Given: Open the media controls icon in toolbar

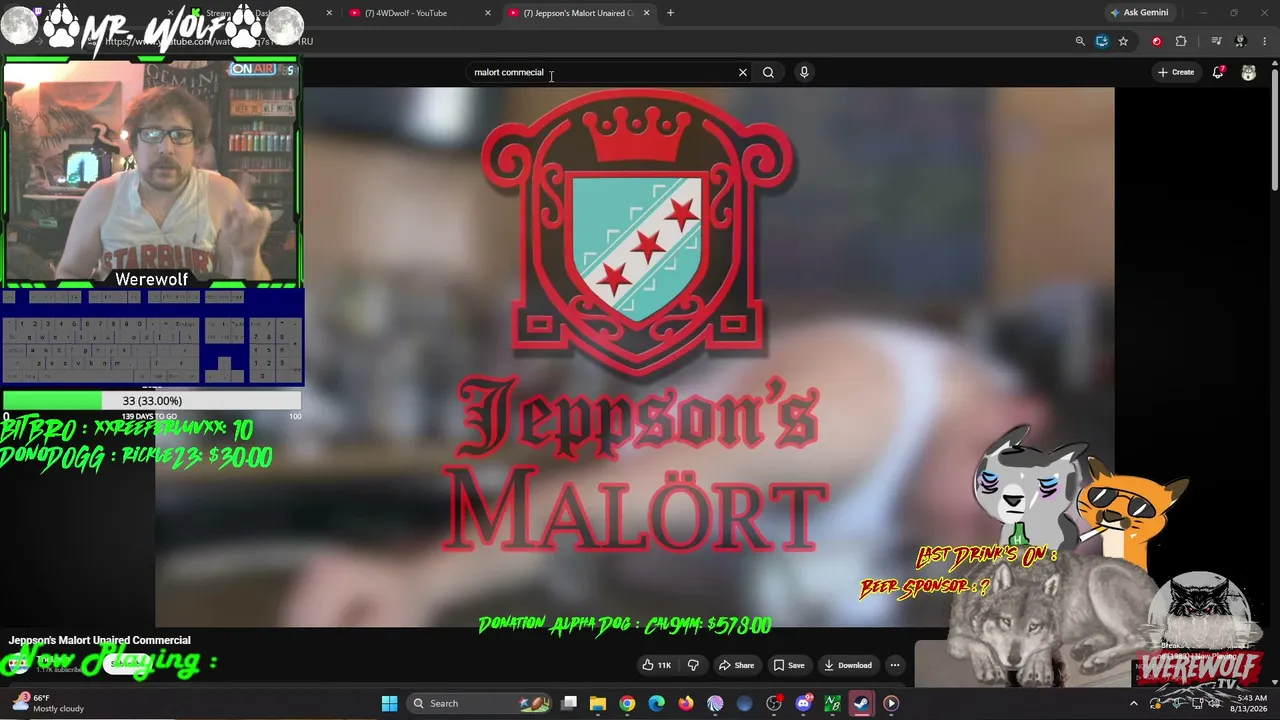Looking at the screenshot, I should tap(1216, 41).
